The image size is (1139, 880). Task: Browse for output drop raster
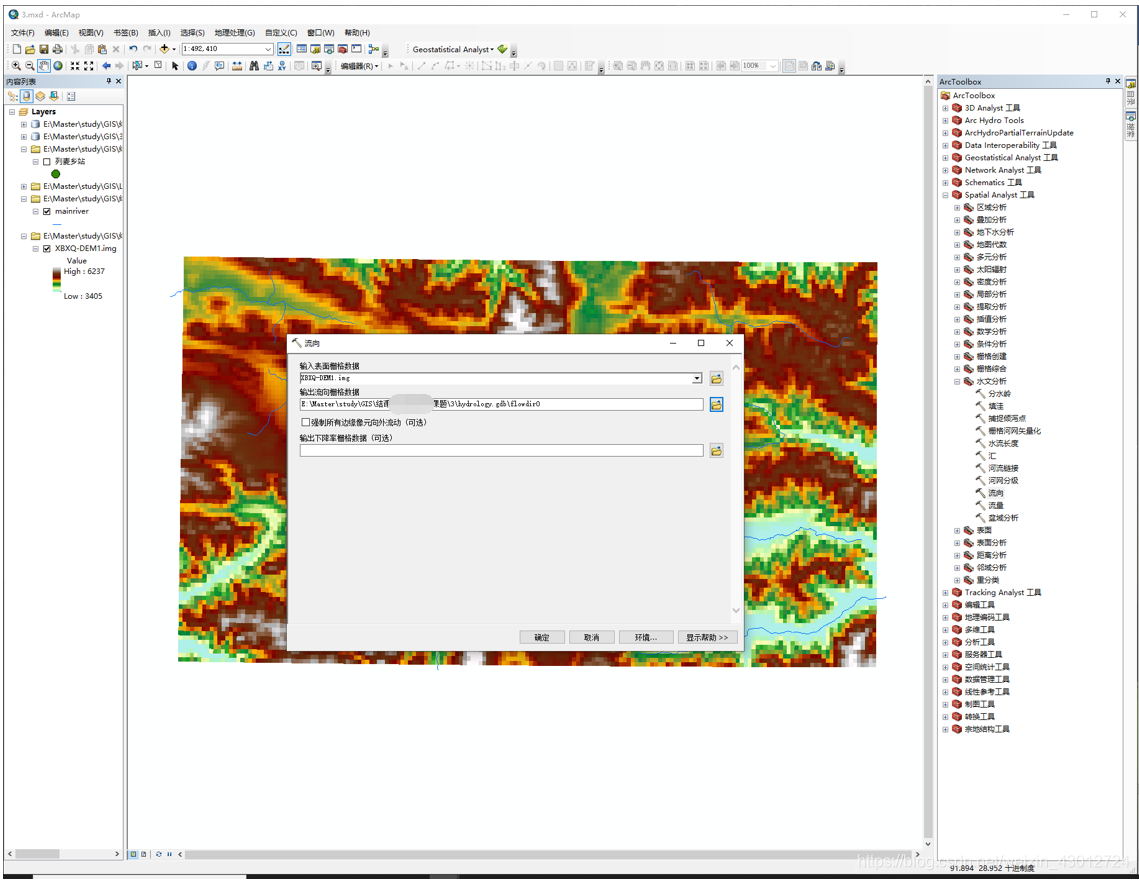(716, 451)
